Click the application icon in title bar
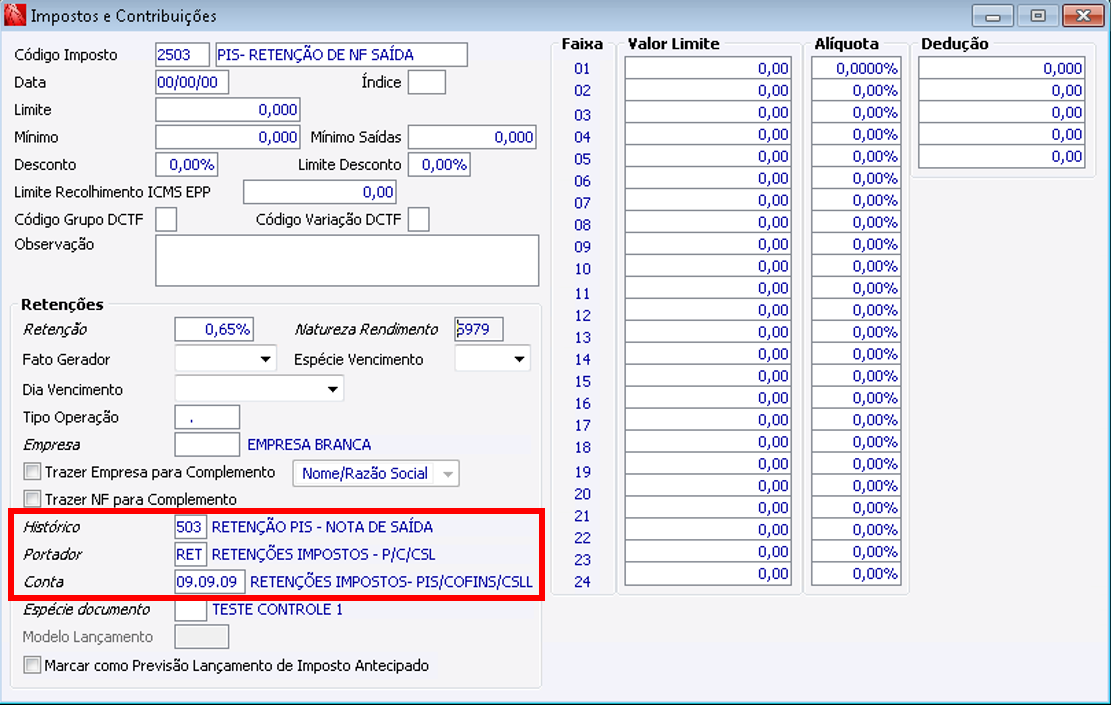The image size is (1111, 705). click(14, 14)
